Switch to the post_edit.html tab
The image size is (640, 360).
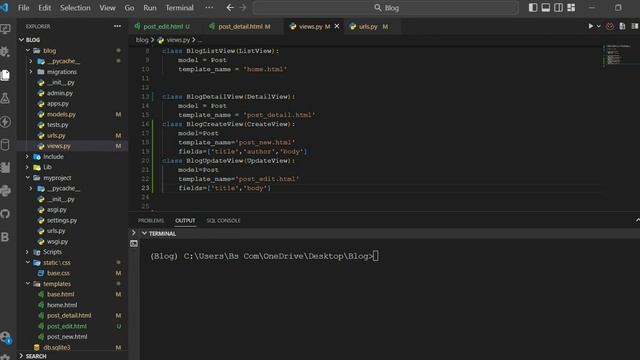[166, 27]
